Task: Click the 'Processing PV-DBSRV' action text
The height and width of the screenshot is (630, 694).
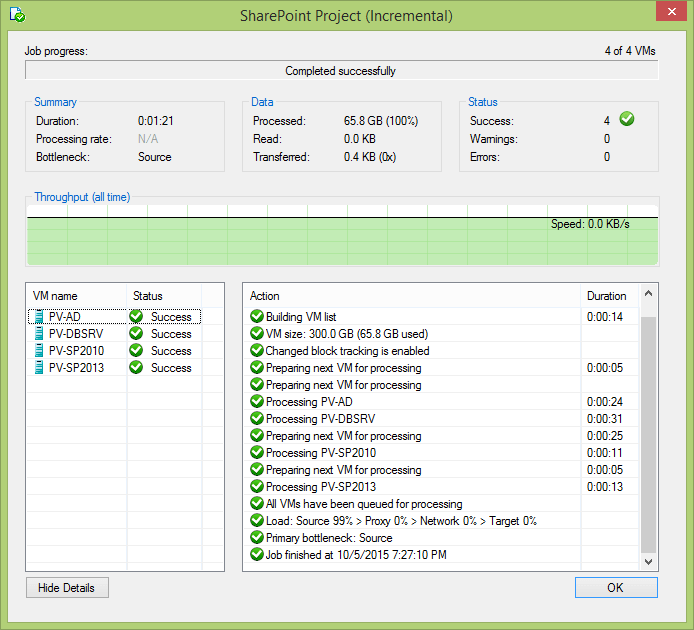Action: tap(320, 419)
